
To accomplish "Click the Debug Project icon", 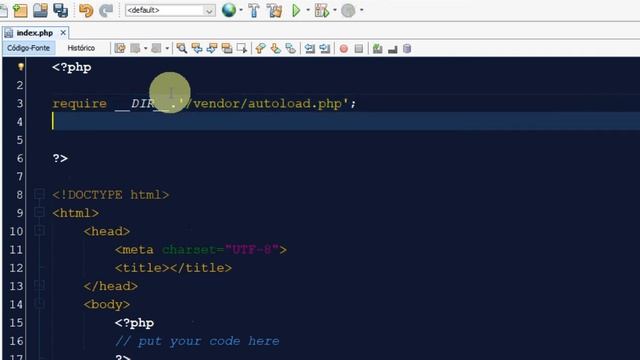I will 322,10.
